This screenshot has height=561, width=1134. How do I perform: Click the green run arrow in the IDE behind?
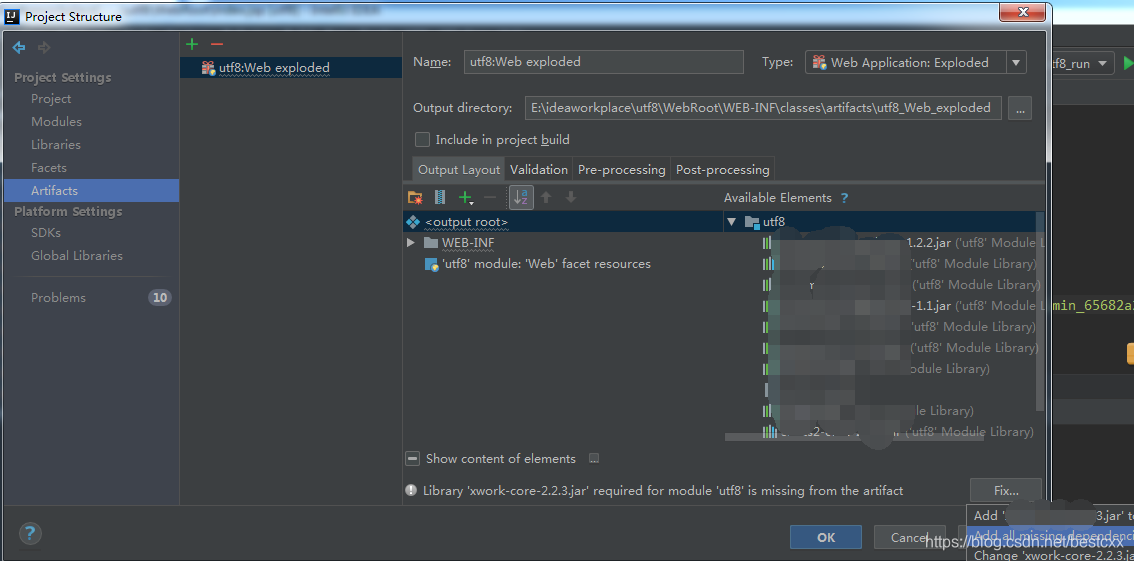point(1127,64)
